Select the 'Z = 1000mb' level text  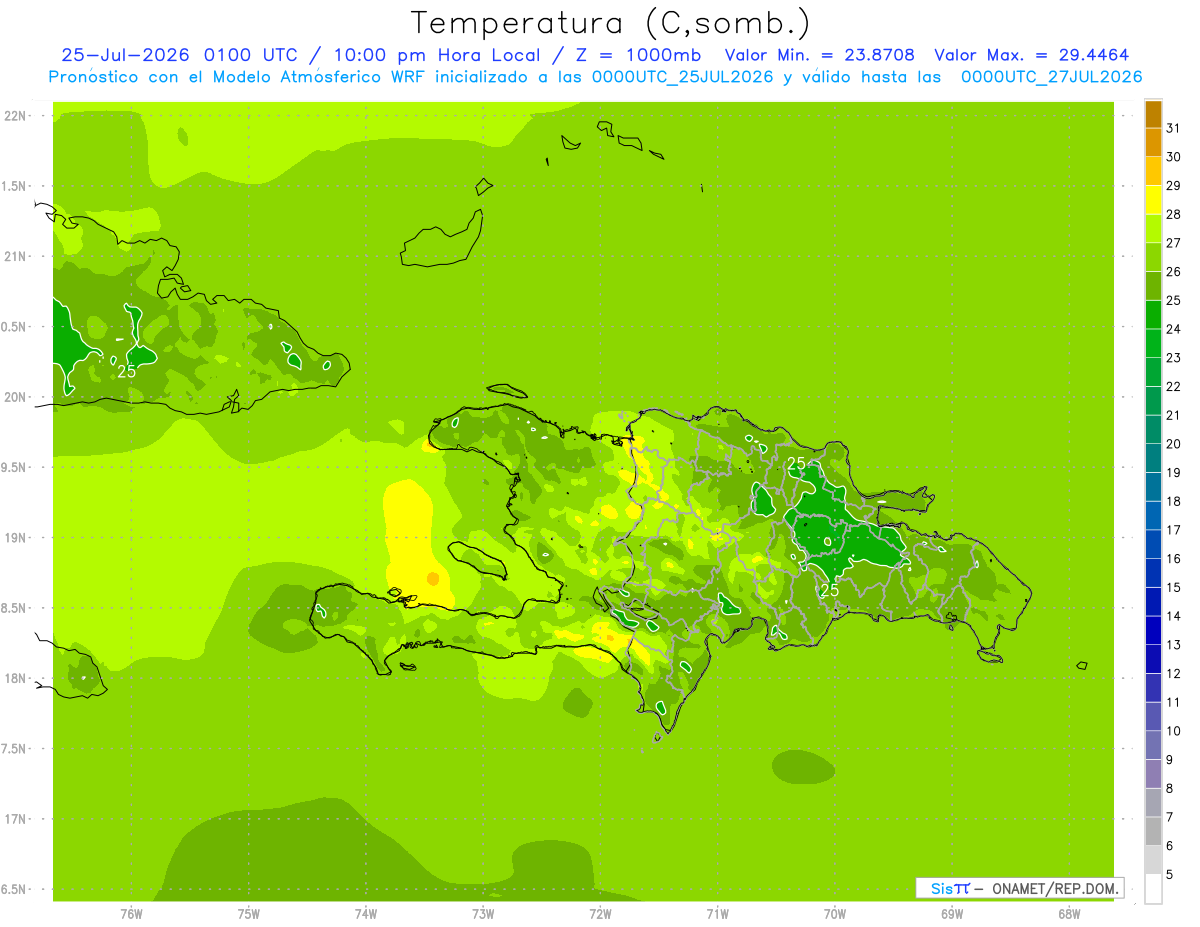coord(637,55)
